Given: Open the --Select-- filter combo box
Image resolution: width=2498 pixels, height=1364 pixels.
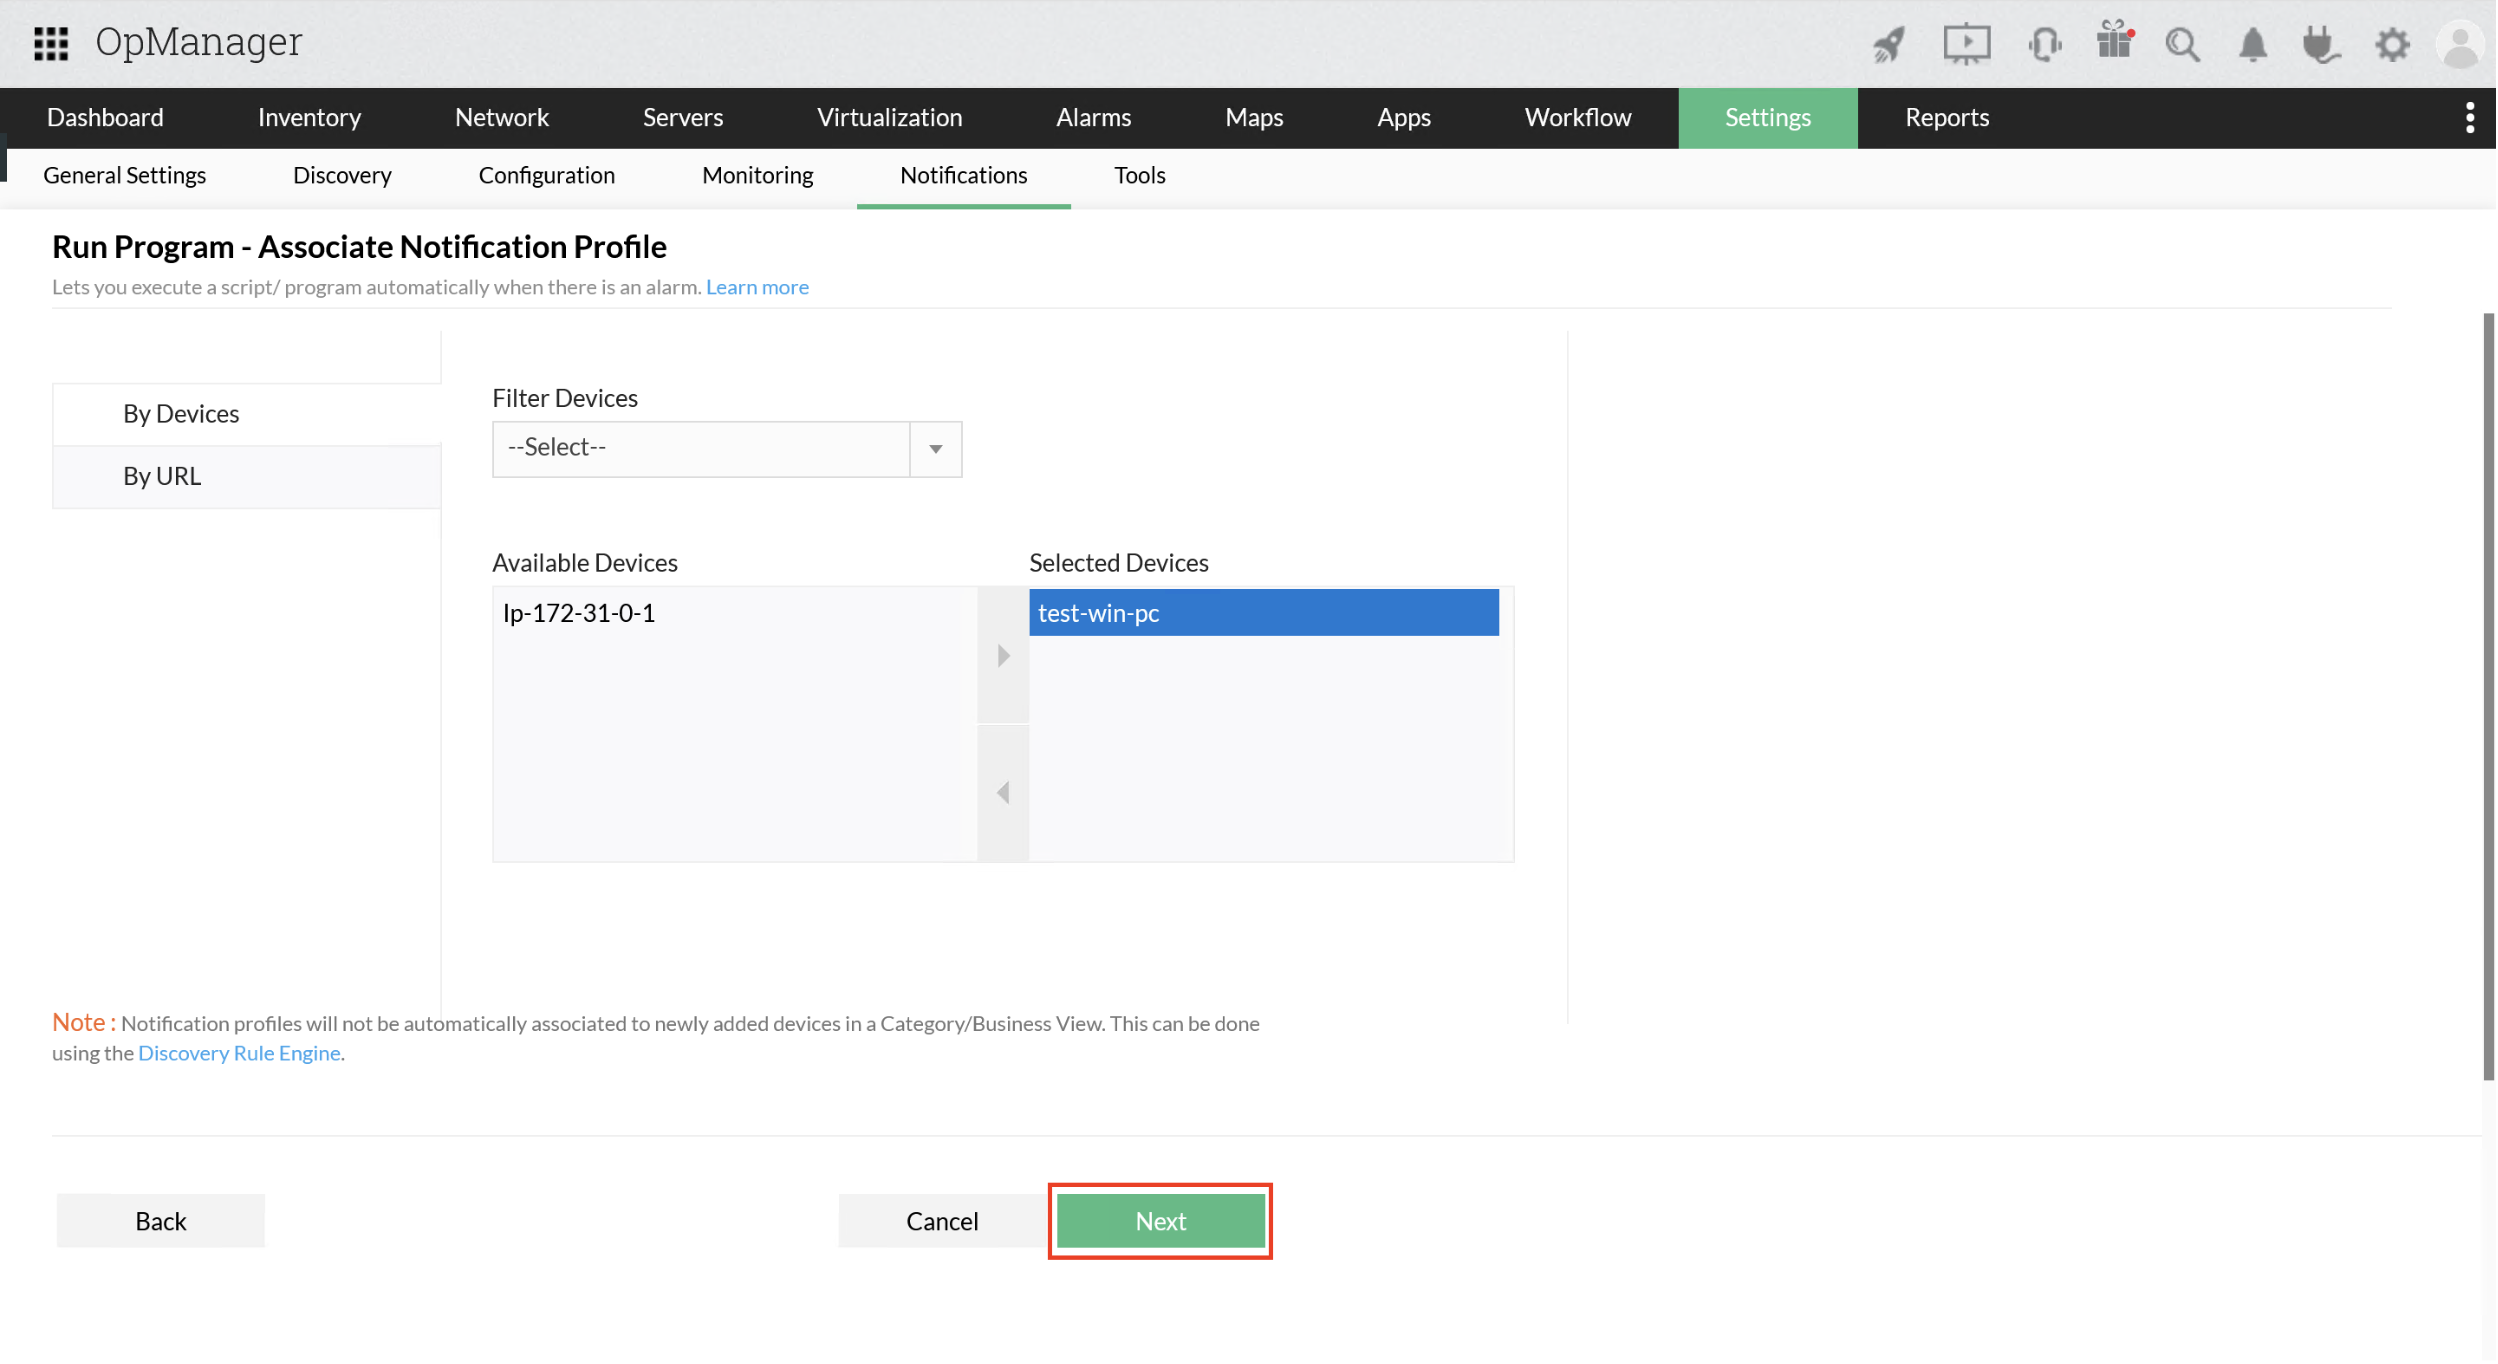Looking at the screenshot, I should [727, 450].
